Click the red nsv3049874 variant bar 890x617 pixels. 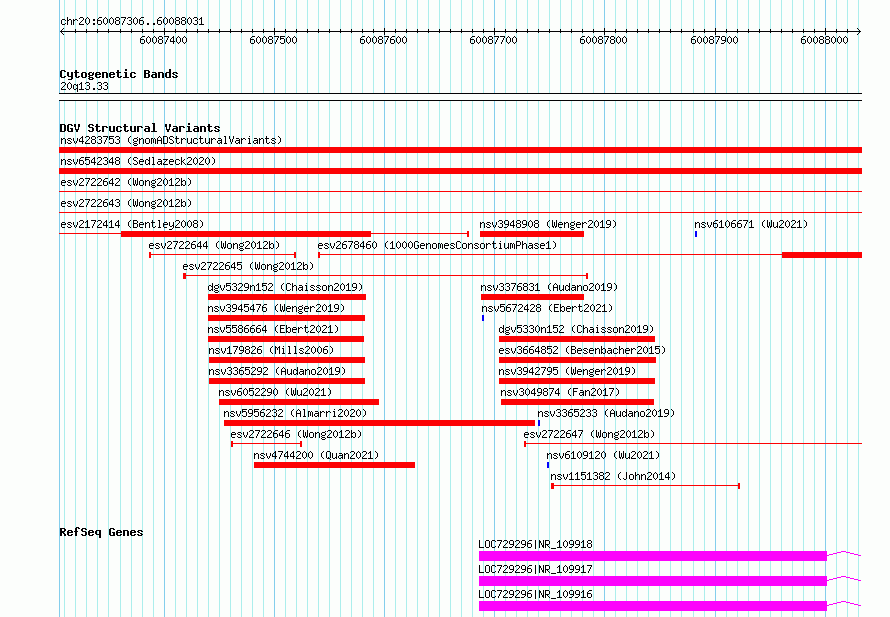pos(577,402)
